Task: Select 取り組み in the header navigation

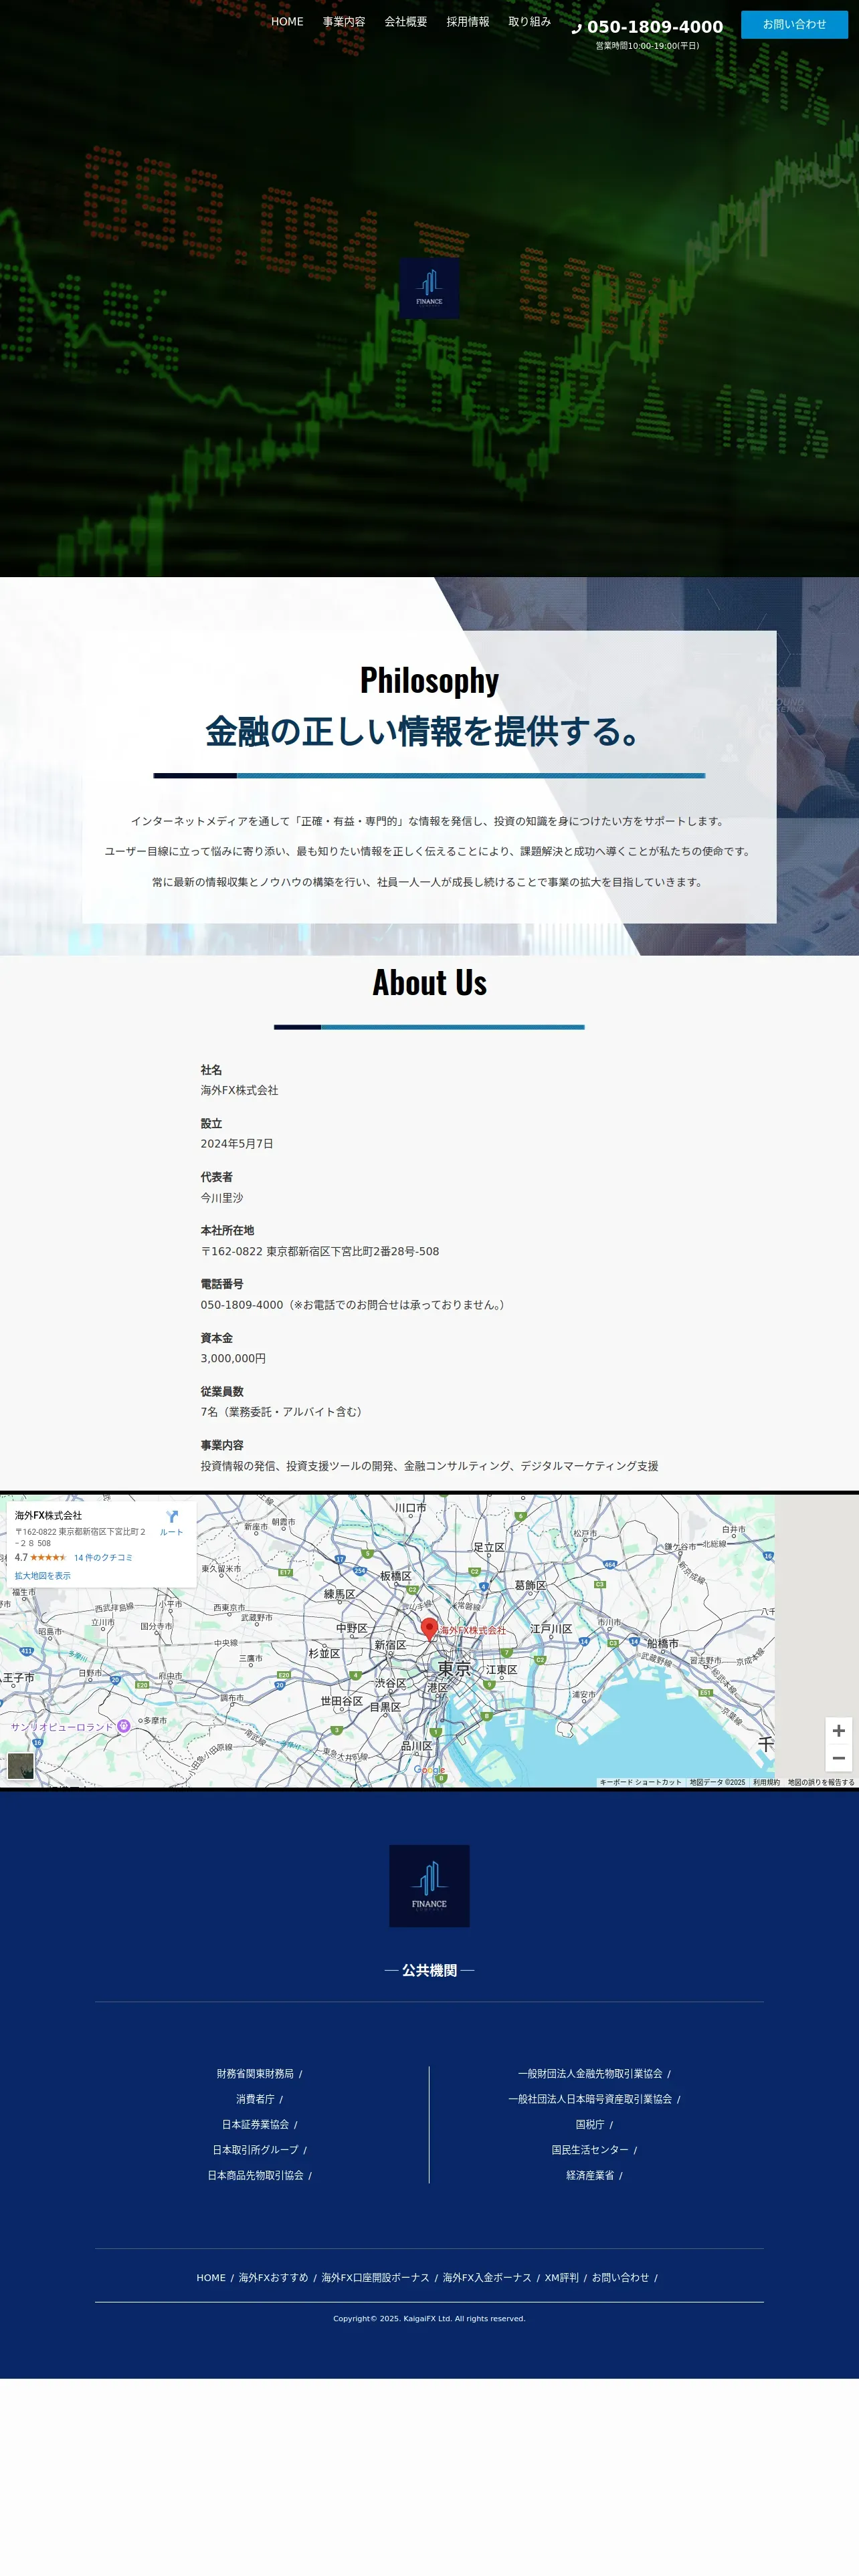Action: click(x=529, y=22)
